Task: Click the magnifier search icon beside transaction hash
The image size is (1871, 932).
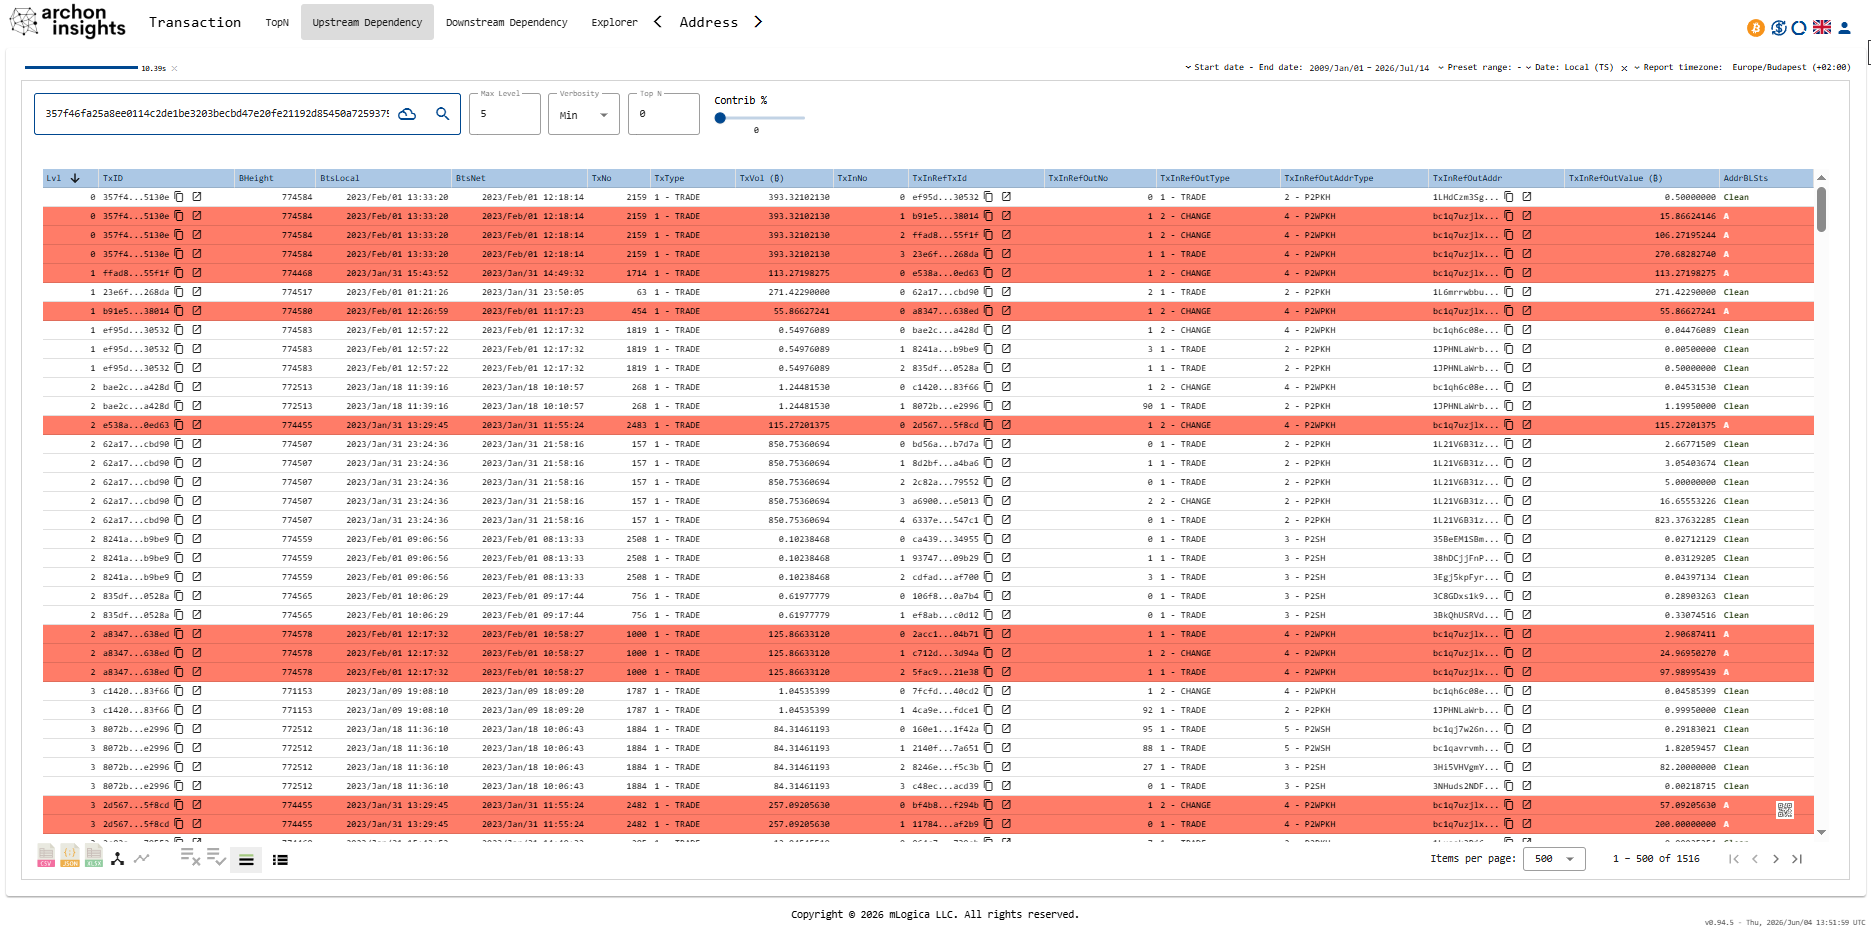Action: [x=443, y=114]
